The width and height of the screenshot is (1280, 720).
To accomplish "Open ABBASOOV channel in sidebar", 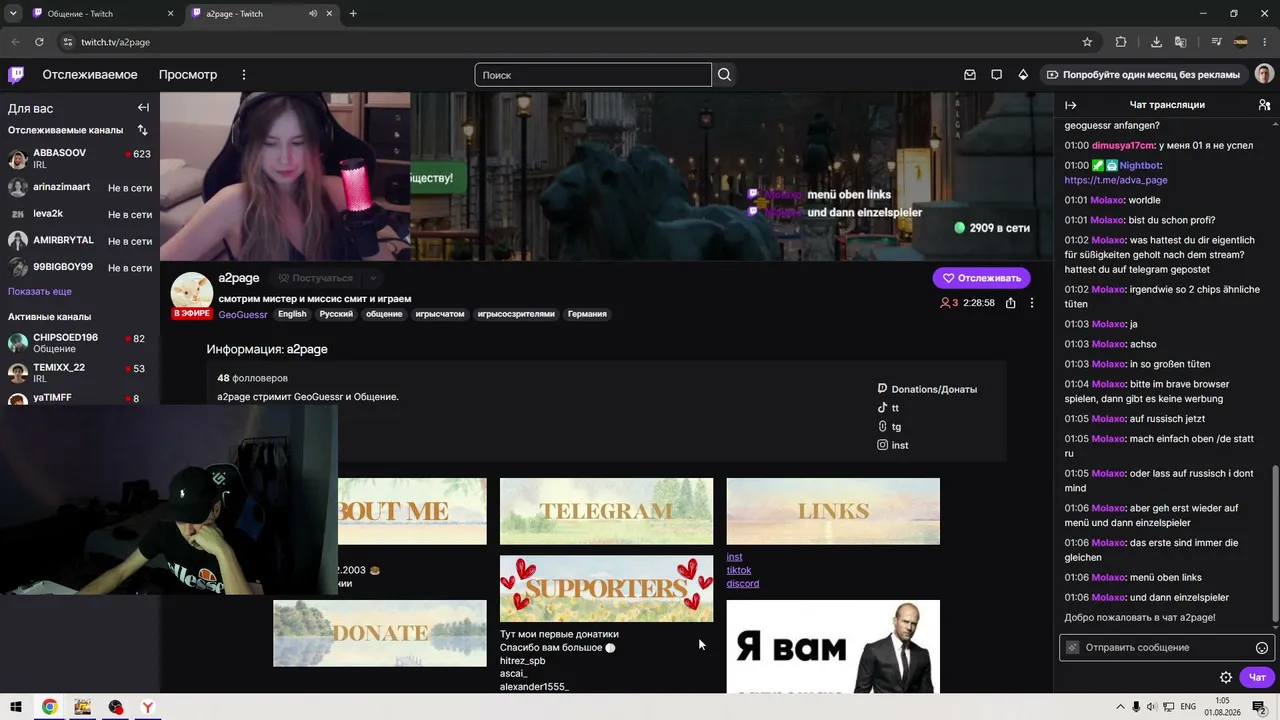I will click(80, 159).
